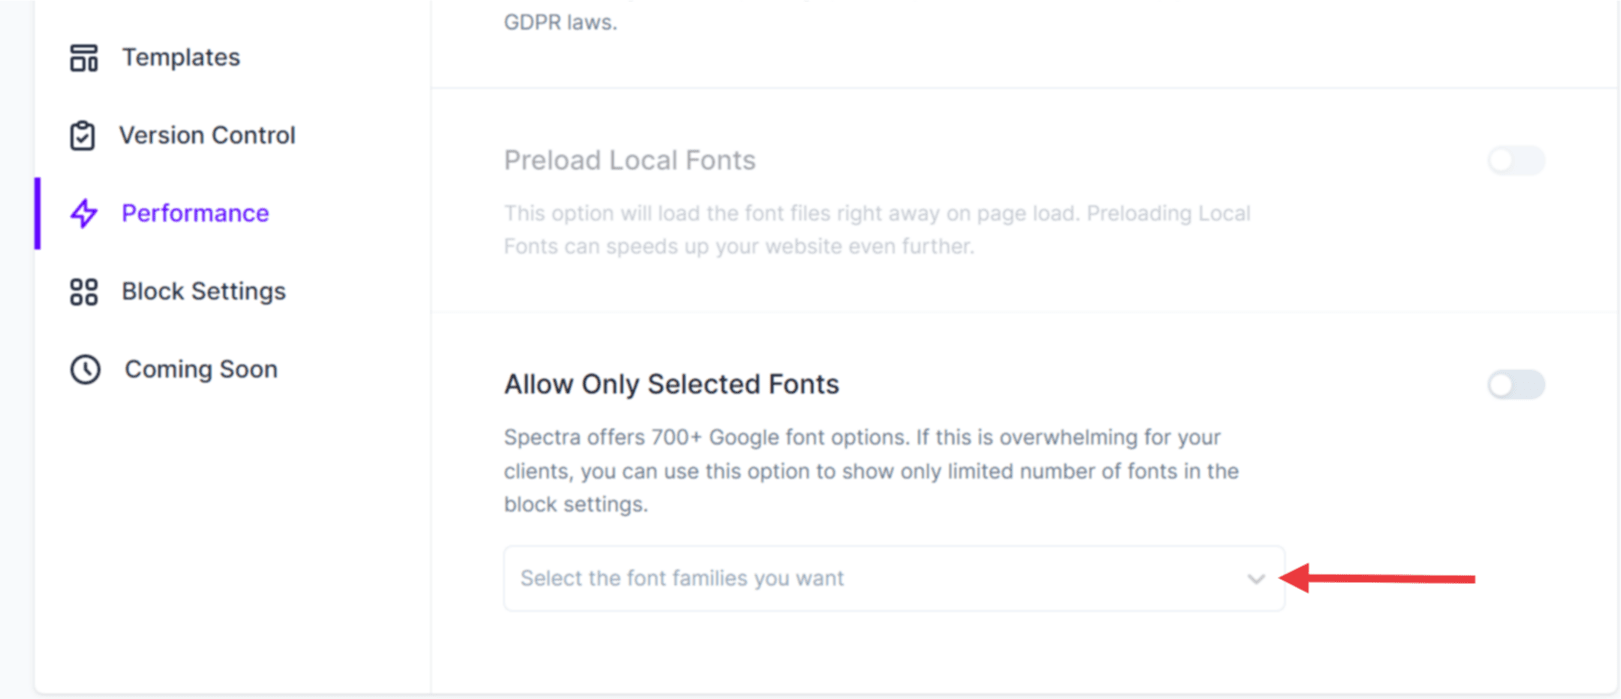Click the Spectra 700+ Google fonts description

[871, 470]
